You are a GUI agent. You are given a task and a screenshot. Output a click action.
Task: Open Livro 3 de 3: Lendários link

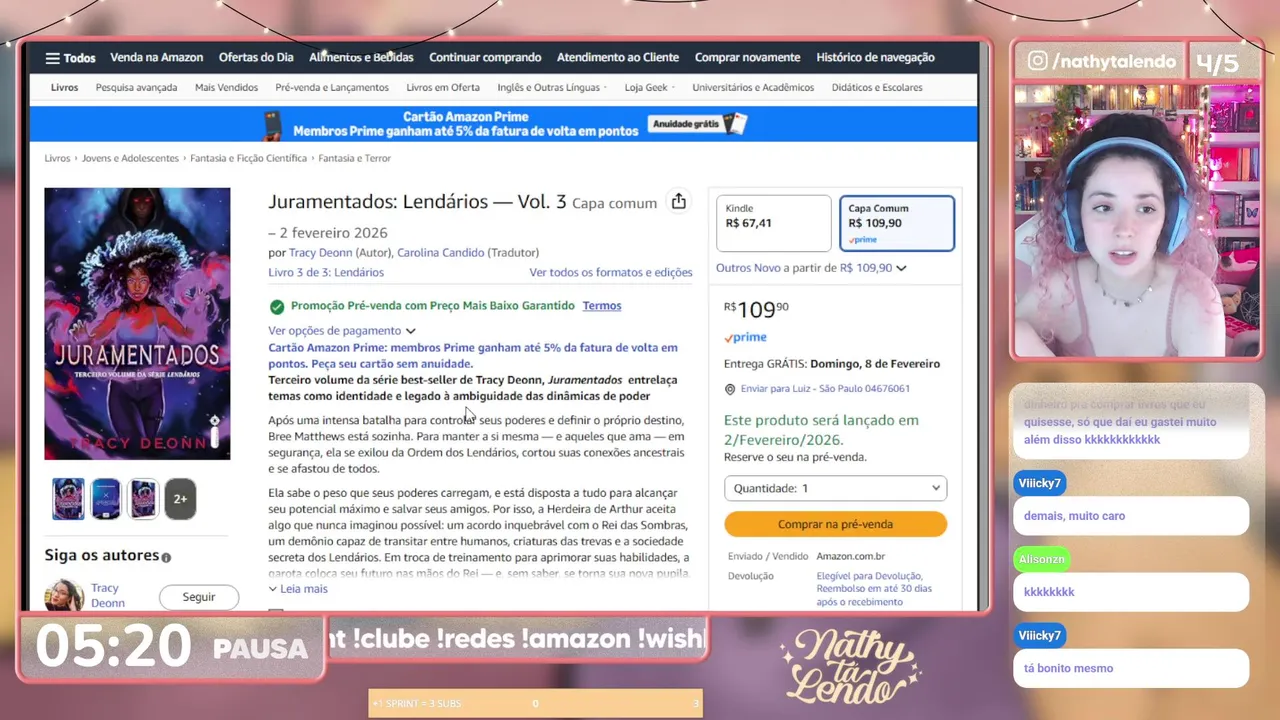pyautogui.click(x=326, y=272)
